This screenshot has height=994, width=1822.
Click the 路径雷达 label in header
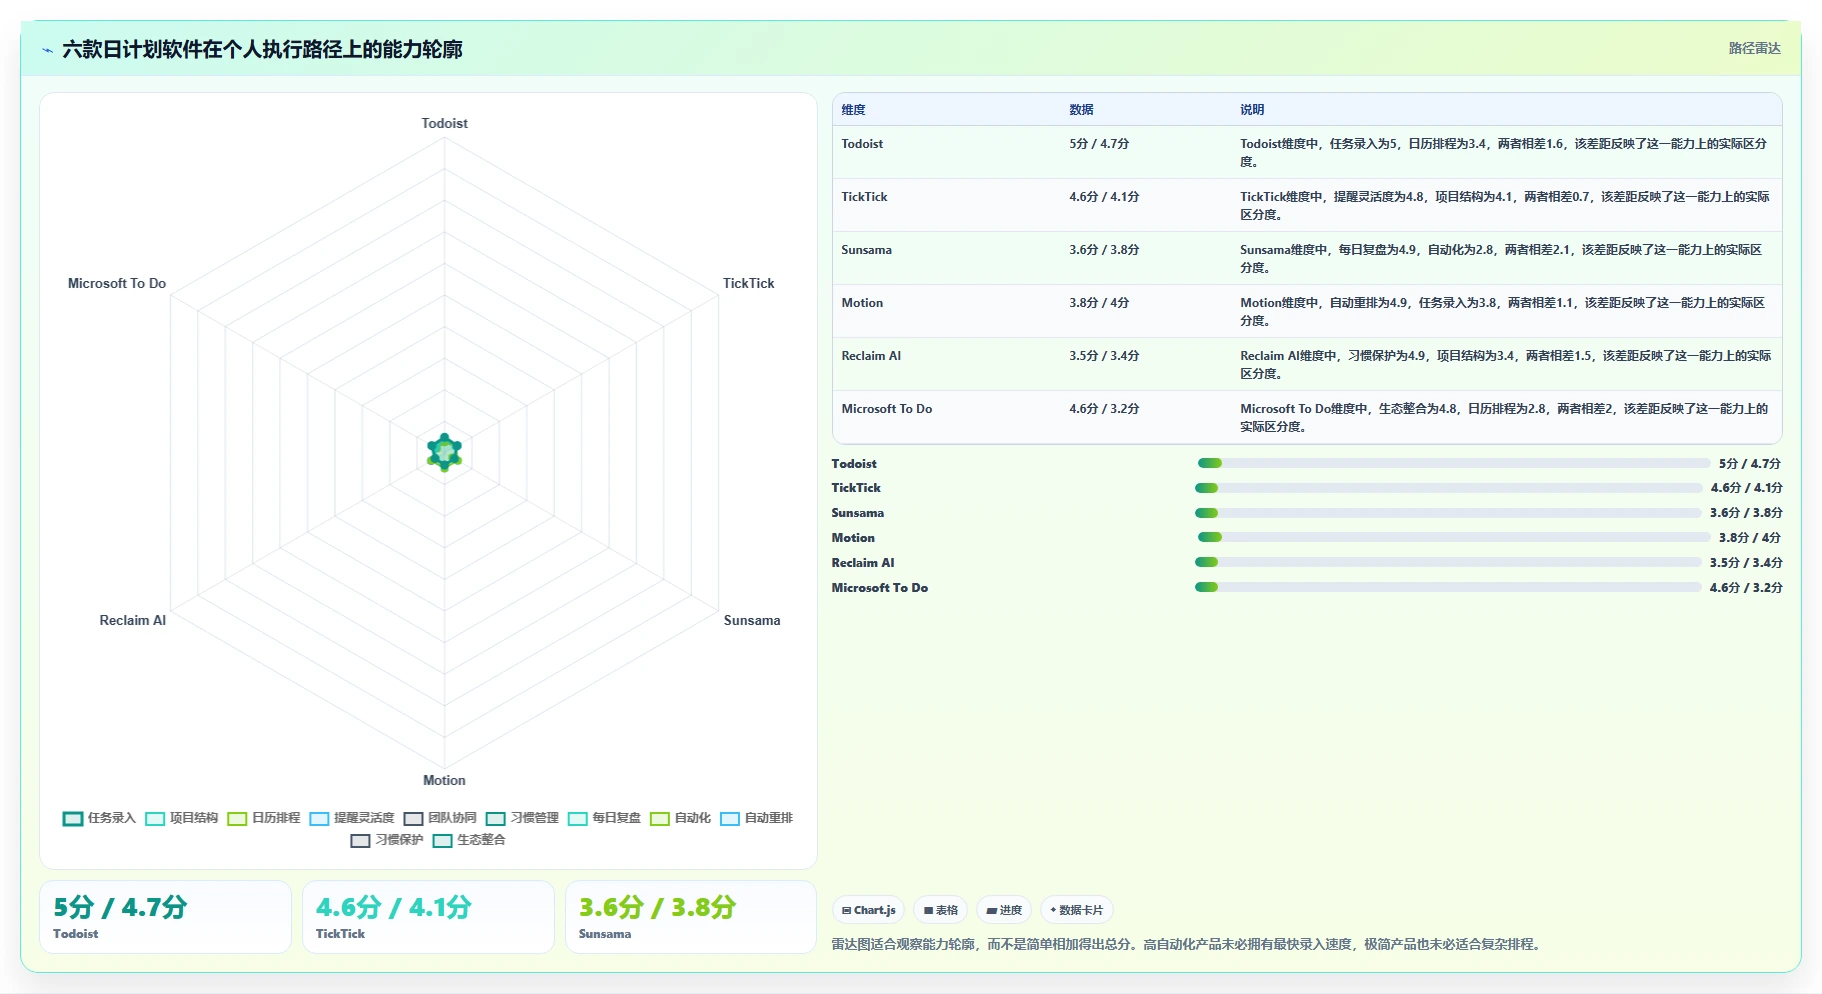click(1755, 48)
